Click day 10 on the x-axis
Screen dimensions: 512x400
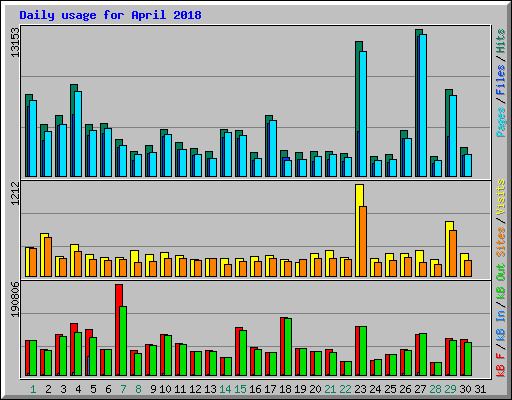click(165, 389)
